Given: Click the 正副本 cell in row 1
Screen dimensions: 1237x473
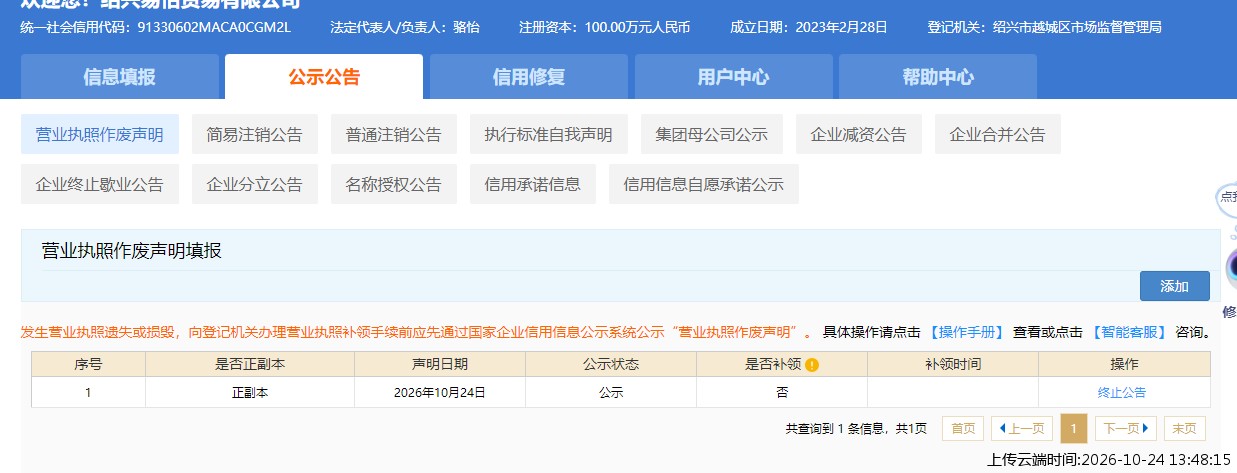Looking at the screenshot, I should point(250,393).
